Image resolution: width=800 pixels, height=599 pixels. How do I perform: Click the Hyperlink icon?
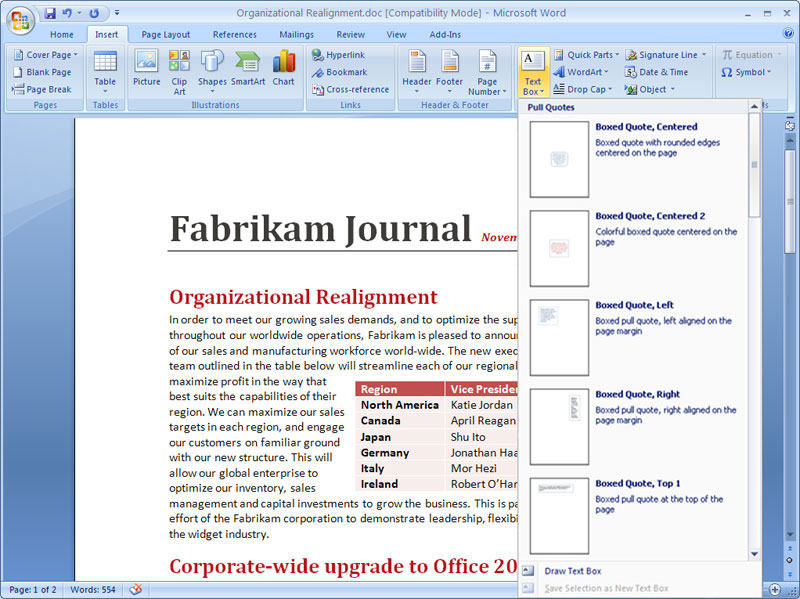coord(337,55)
